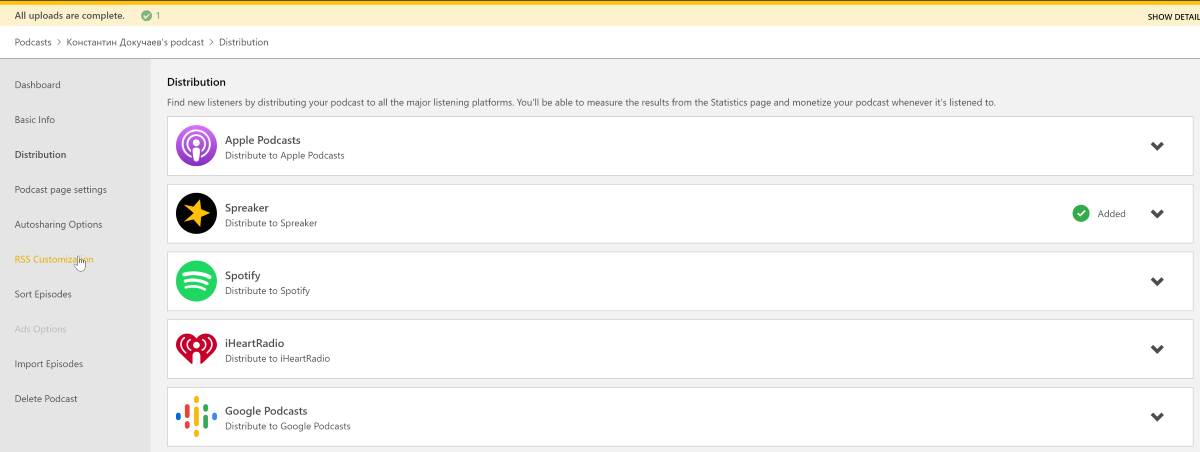The image size is (1200, 452).
Task: Open Dashboard in the sidebar
Action: 38,85
